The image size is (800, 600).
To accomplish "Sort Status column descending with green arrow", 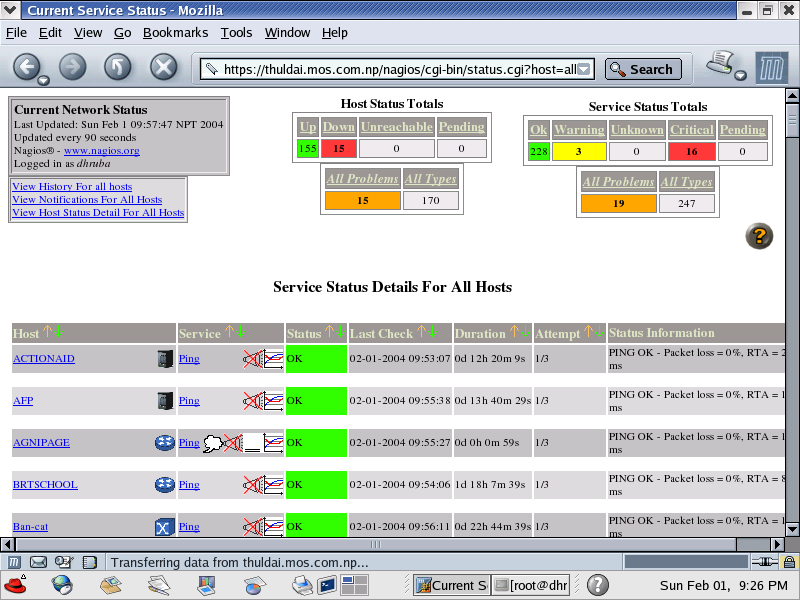I will pos(341,332).
